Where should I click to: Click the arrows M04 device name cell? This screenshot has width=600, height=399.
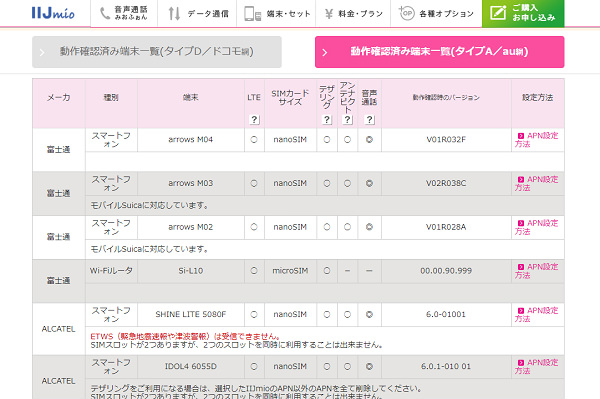pos(191,140)
